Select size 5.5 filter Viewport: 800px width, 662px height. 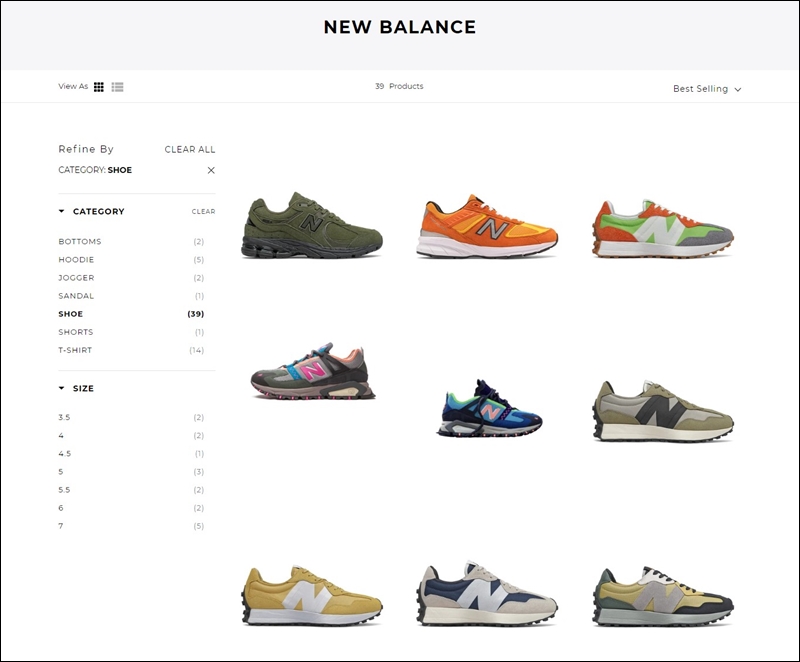click(64, 490)
